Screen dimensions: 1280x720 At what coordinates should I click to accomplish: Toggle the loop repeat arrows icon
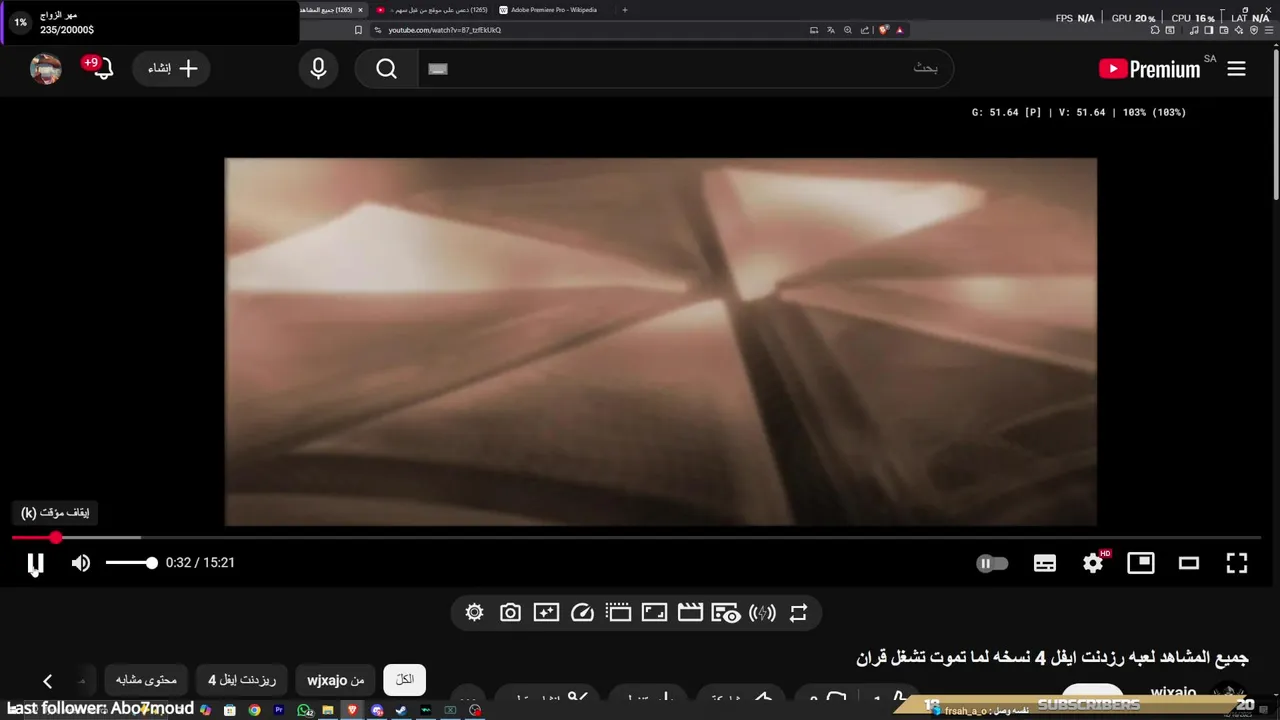click(x=798, y=613)
